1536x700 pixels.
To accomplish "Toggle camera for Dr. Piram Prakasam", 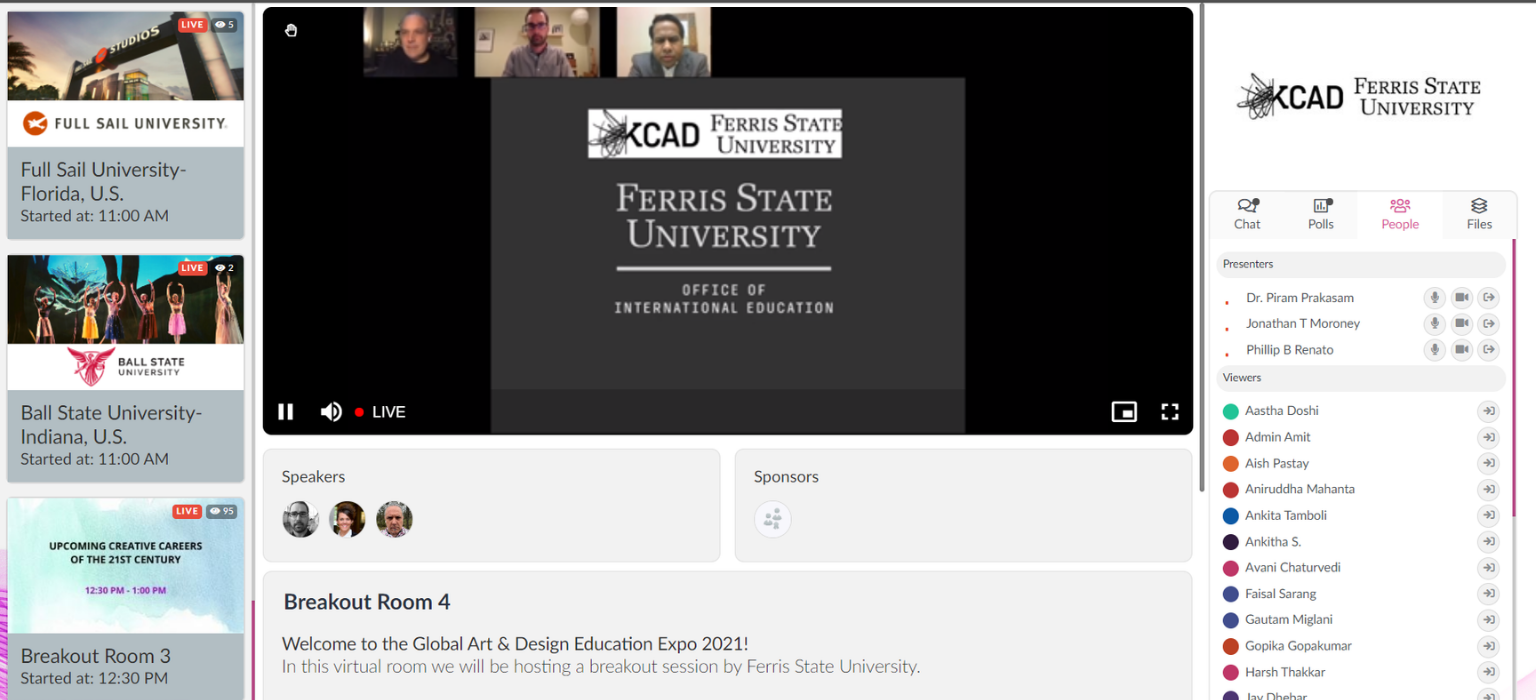I will tap(1462, 297).
